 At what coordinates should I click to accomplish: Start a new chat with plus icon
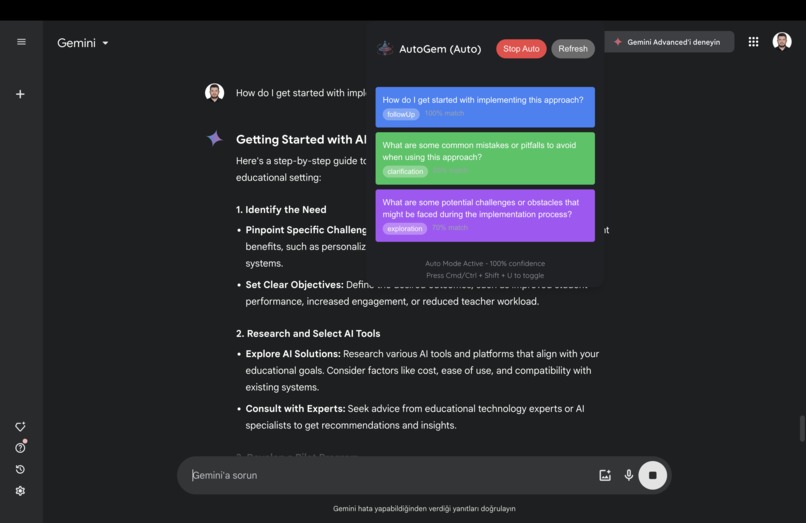(20, 94)
